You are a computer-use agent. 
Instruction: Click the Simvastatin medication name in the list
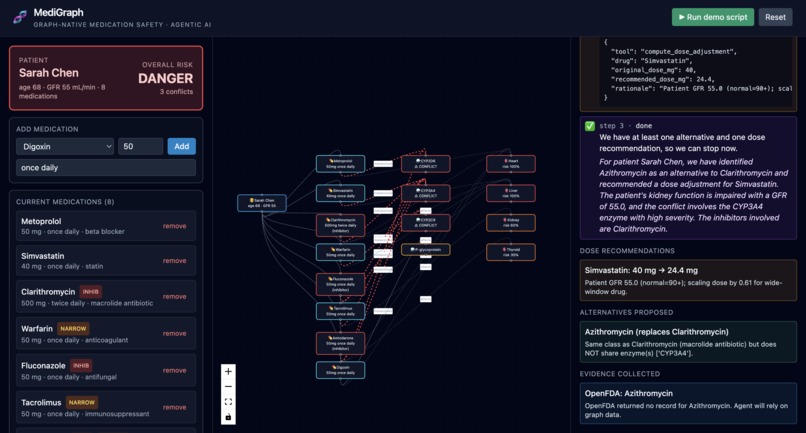(x=43, y=256)
